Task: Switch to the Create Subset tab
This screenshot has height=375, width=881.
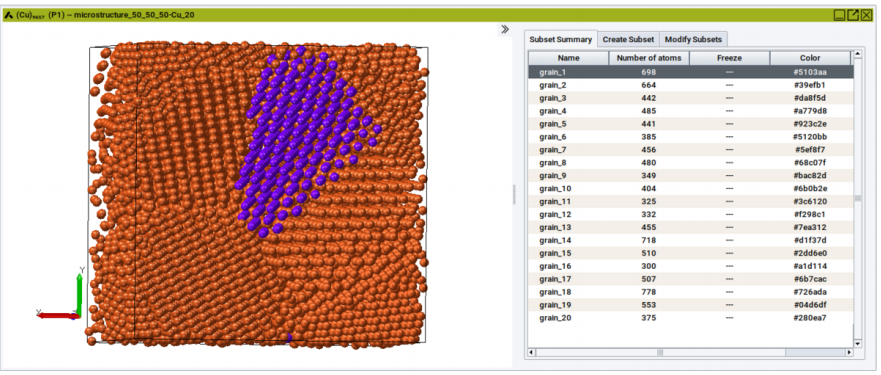Action: (628, 39)
